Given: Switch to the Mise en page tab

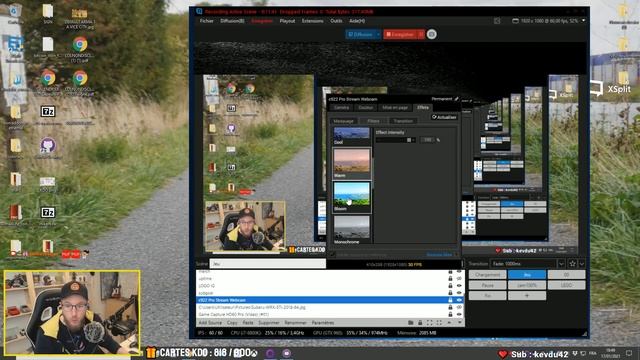Looking at the screenshot, I should (395, 108).
